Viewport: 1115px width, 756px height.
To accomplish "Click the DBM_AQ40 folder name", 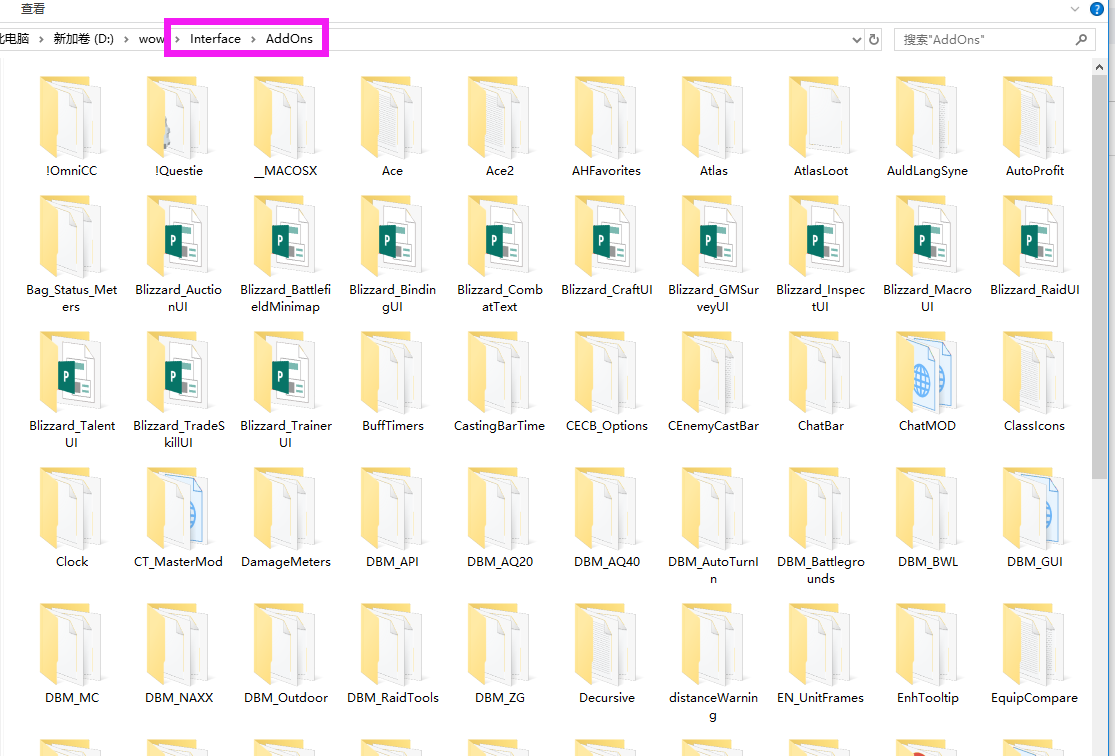I will [607, 562].
